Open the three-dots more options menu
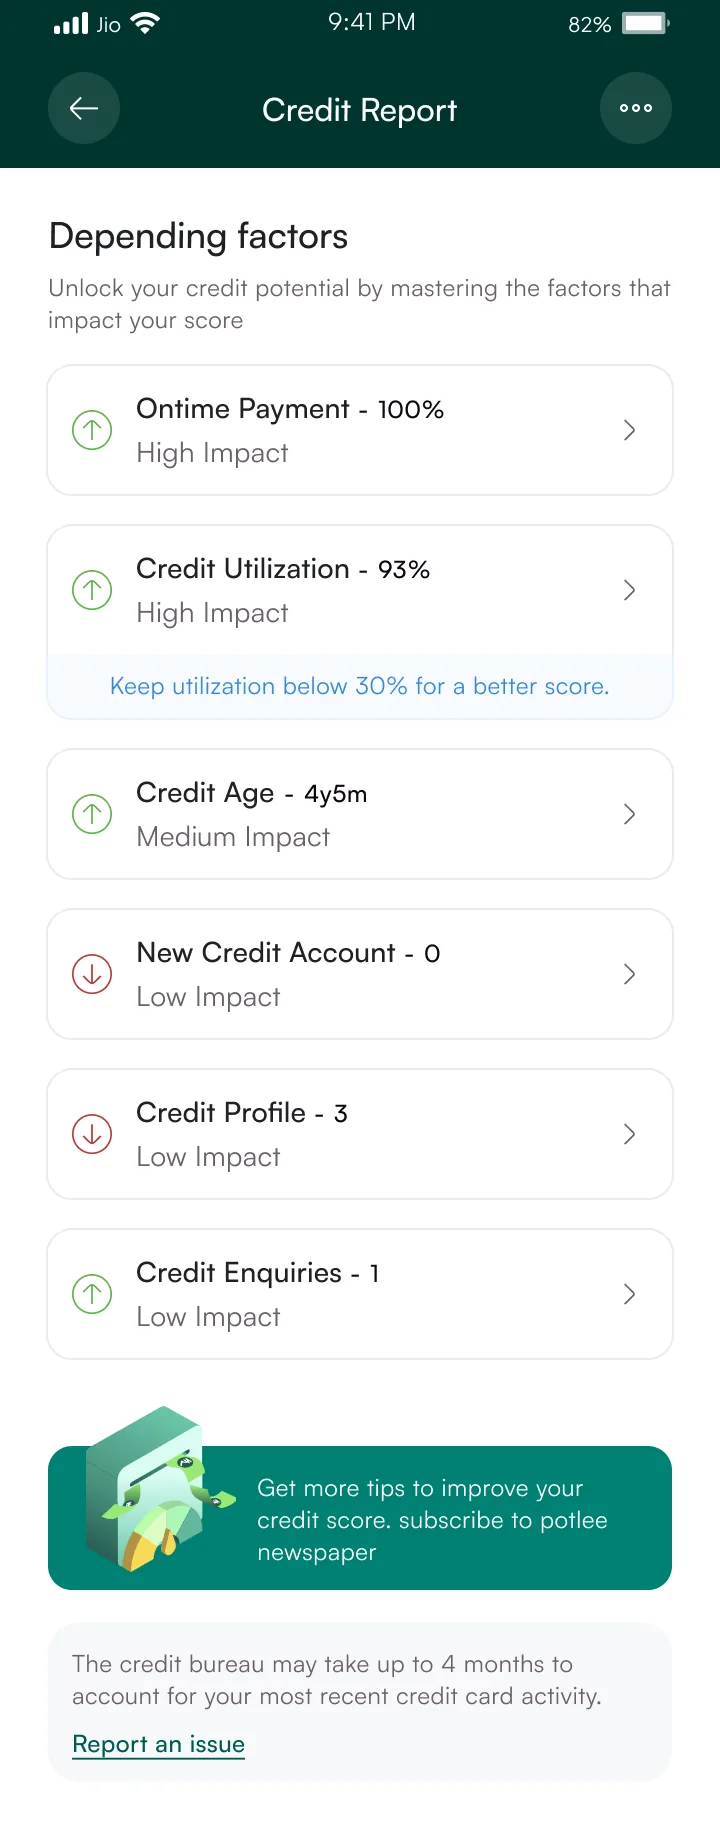The image size is (720, 1822). pos(636,108)
